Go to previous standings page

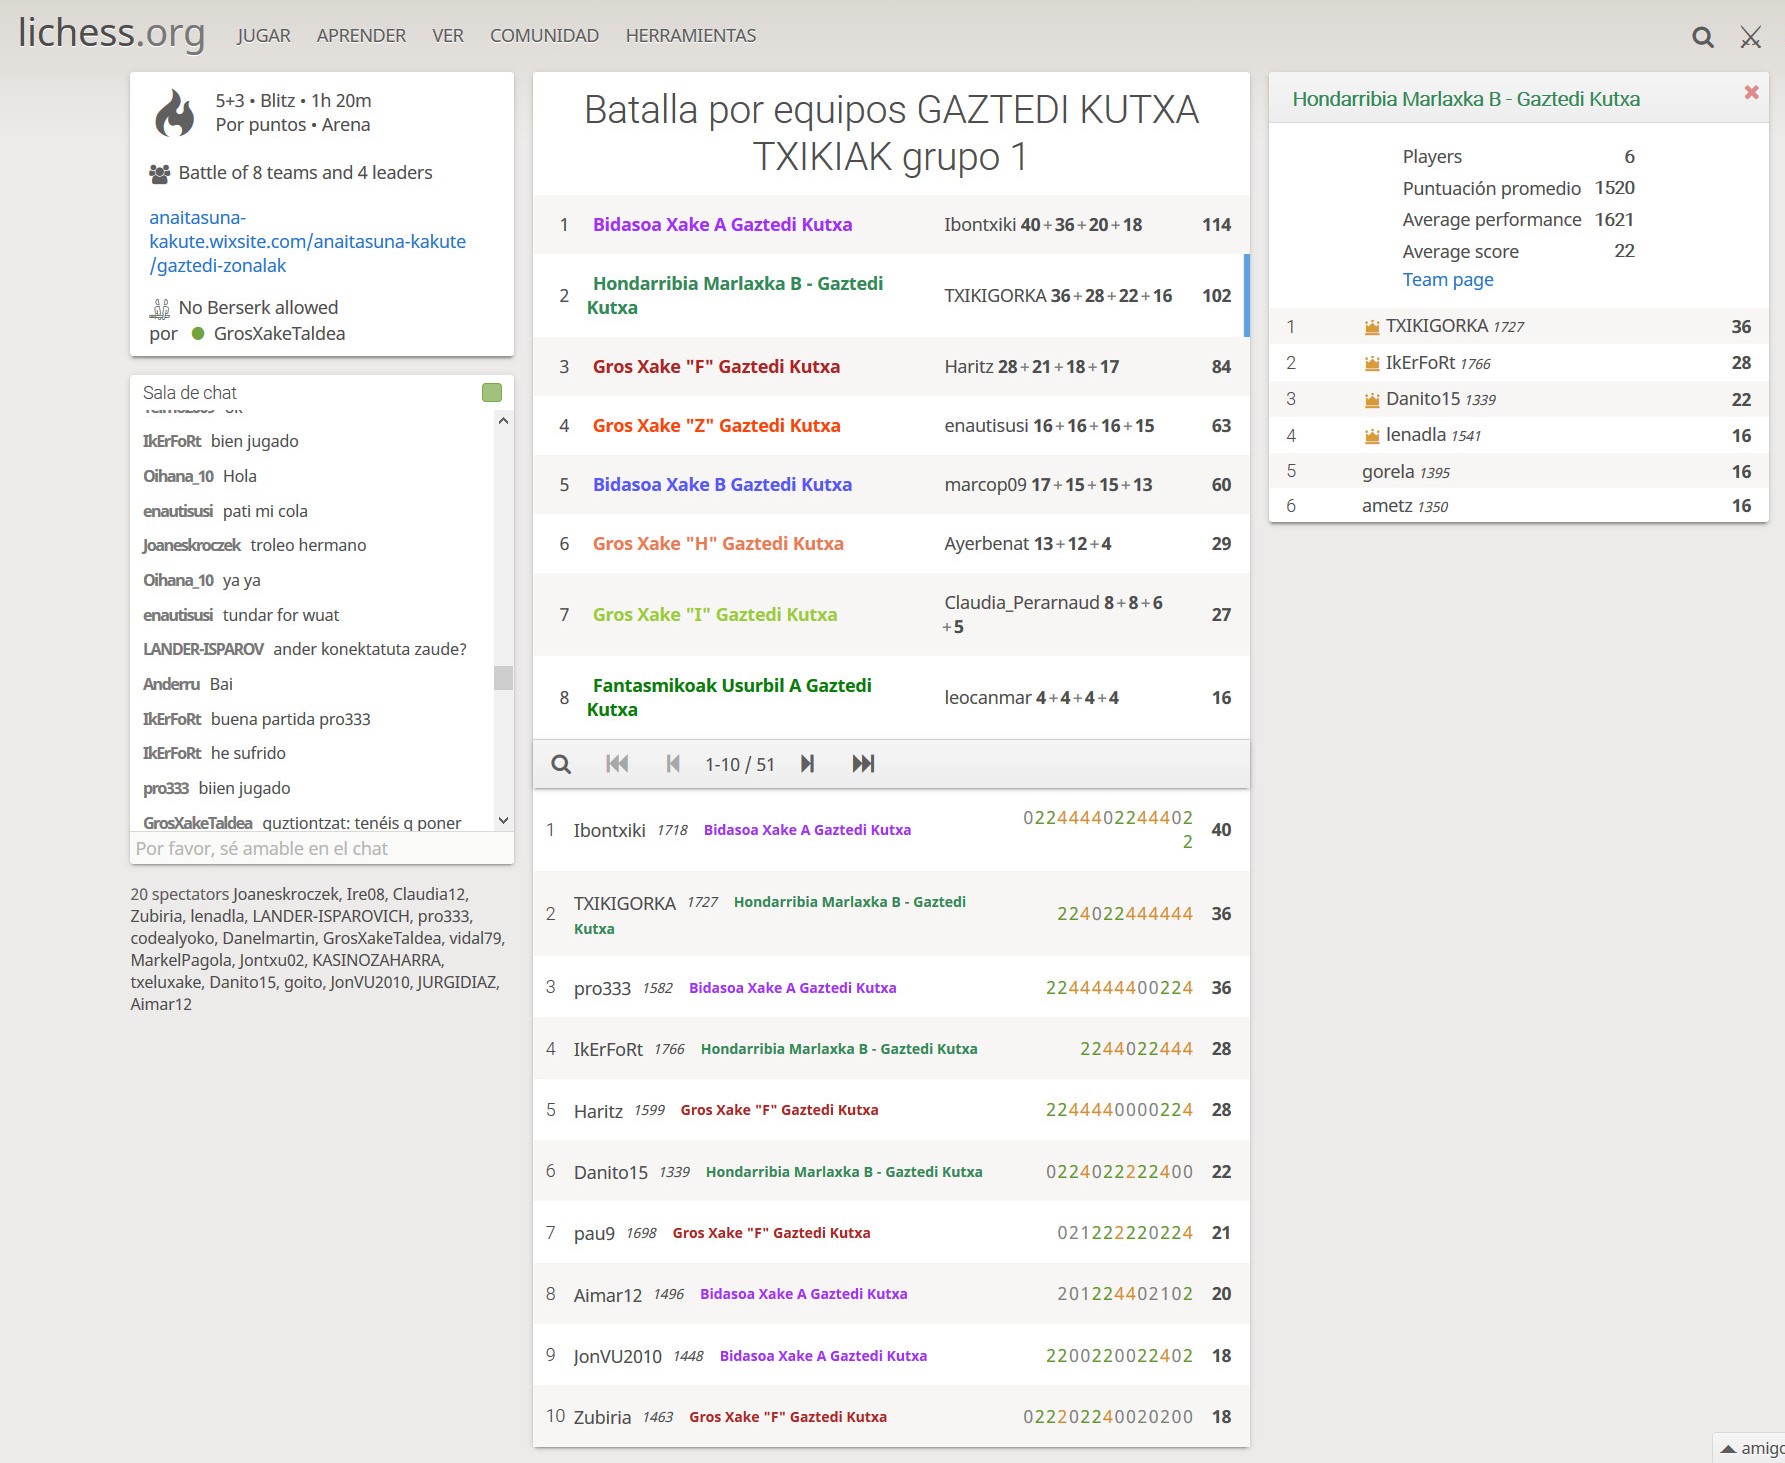click(x=673, y=764)
